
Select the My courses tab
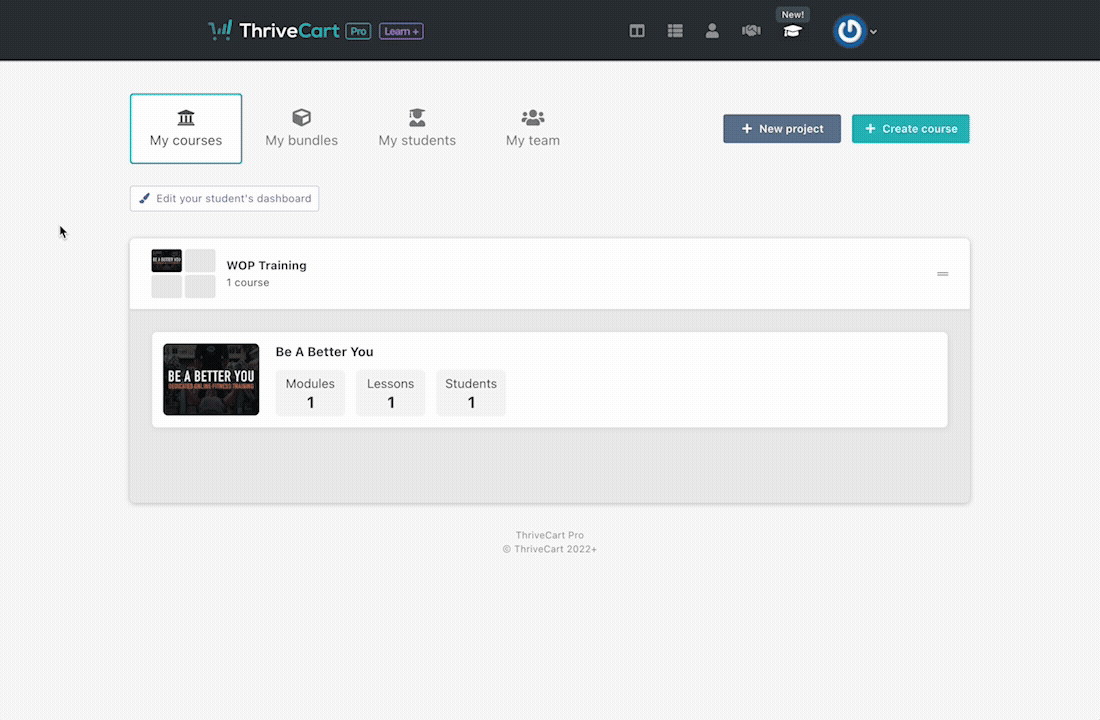pos(186,128)
